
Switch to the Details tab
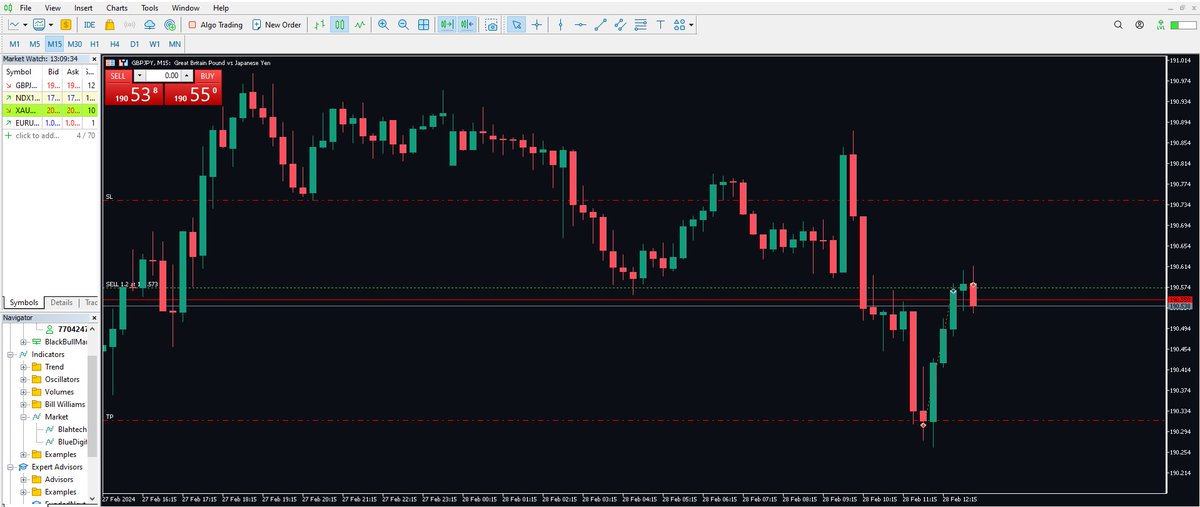click(x=62, y=302)
